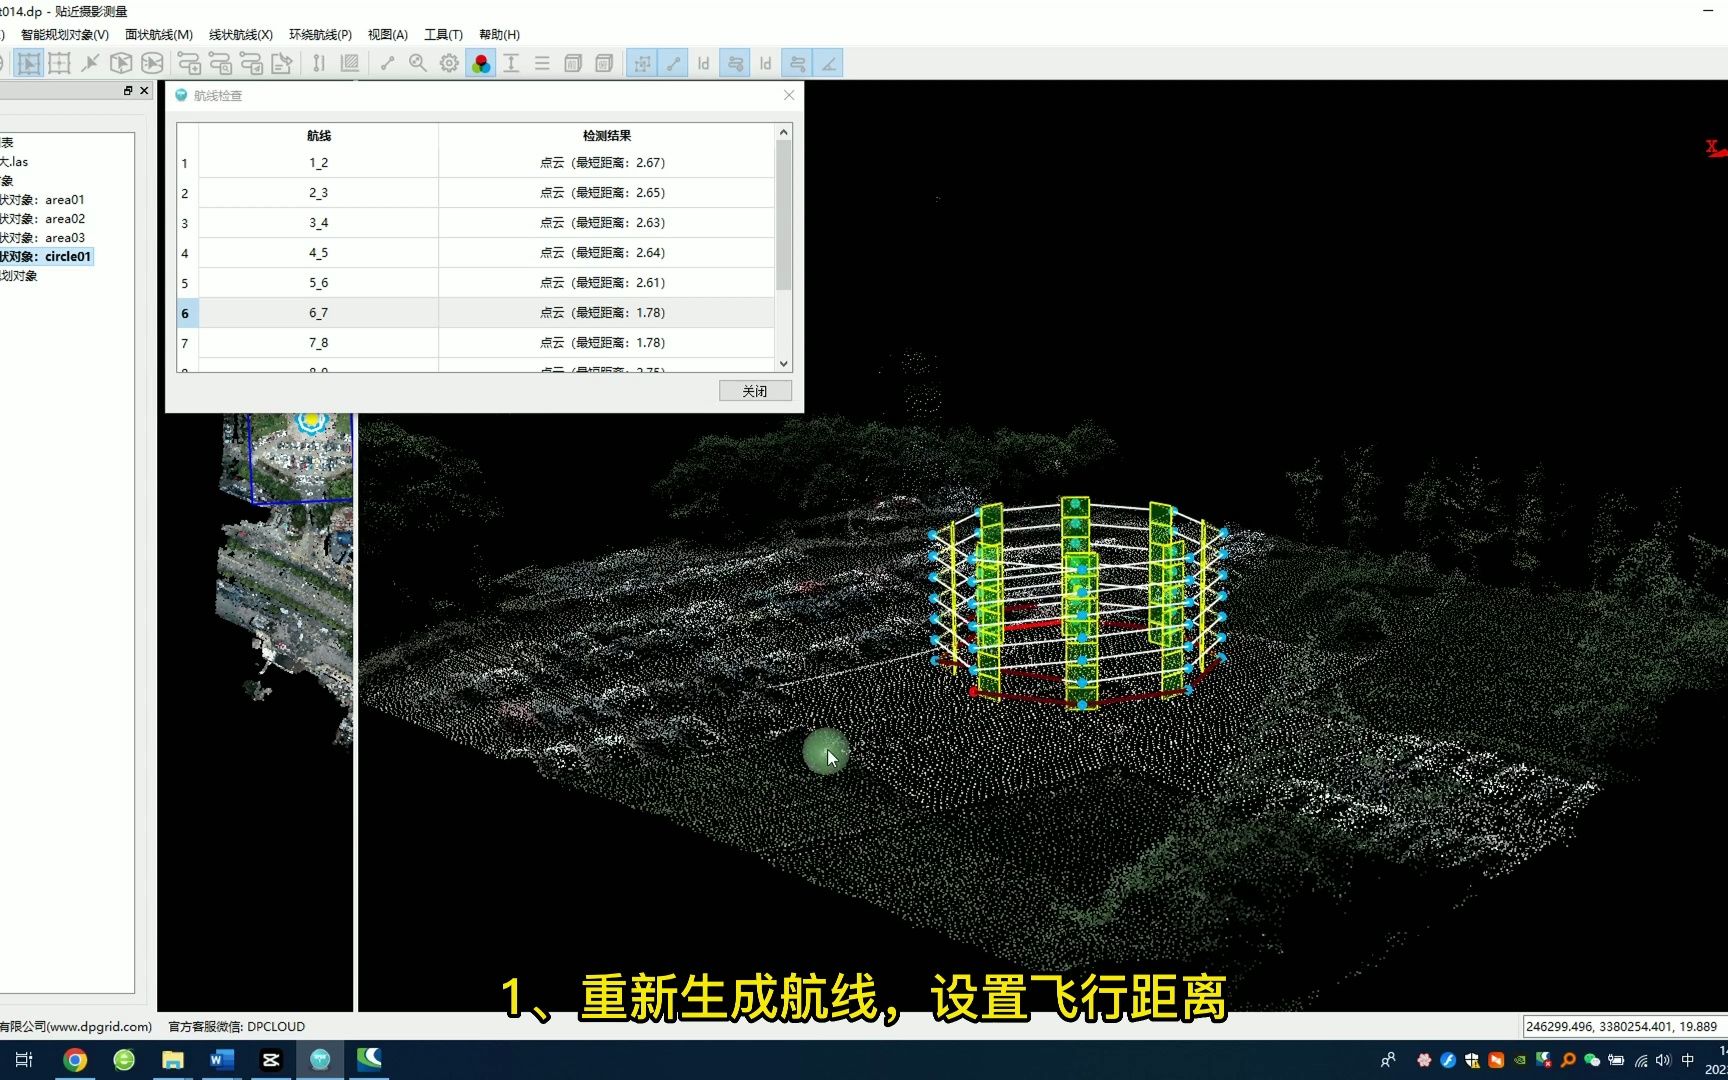Open the 面状航线(M) menu
The width and height of the screenshot is (1728, 1080).
click(159, 34)
